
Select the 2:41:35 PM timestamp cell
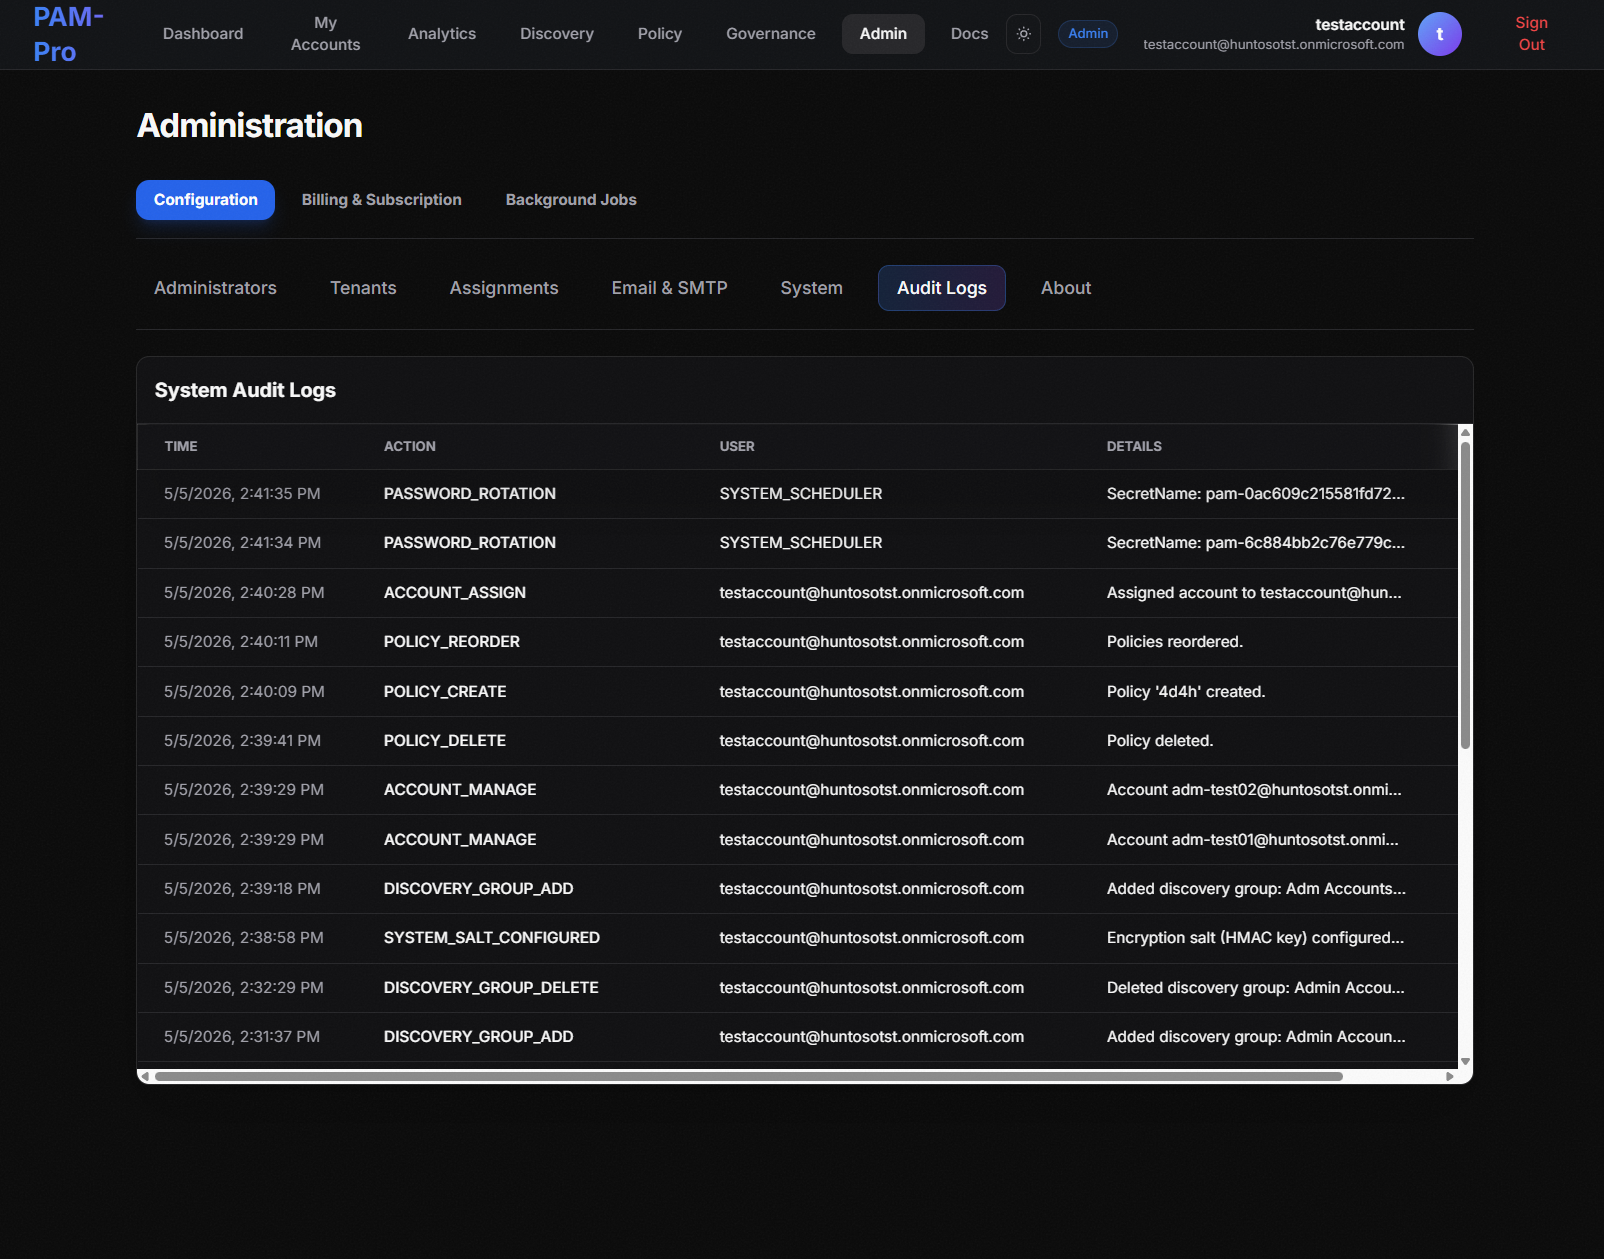tap(242, 494)
